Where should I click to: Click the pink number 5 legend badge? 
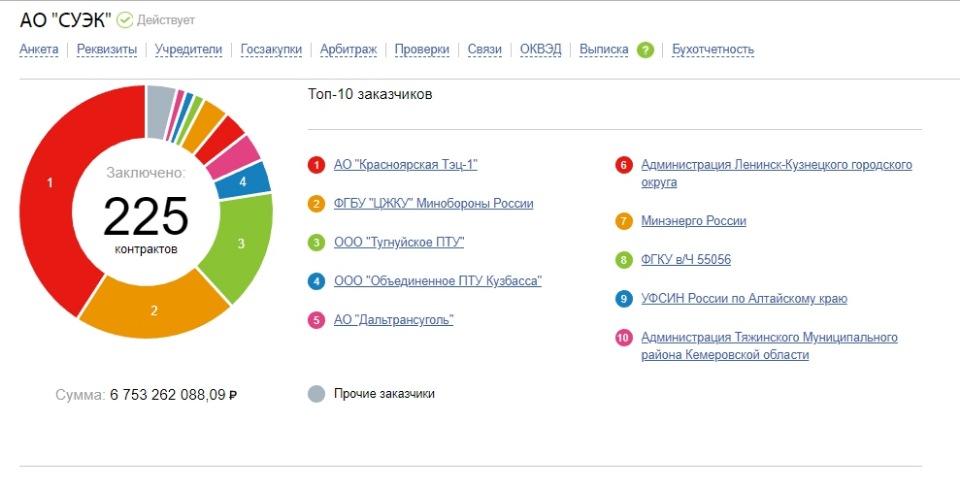pyautogui.click(x=316, y=320)
